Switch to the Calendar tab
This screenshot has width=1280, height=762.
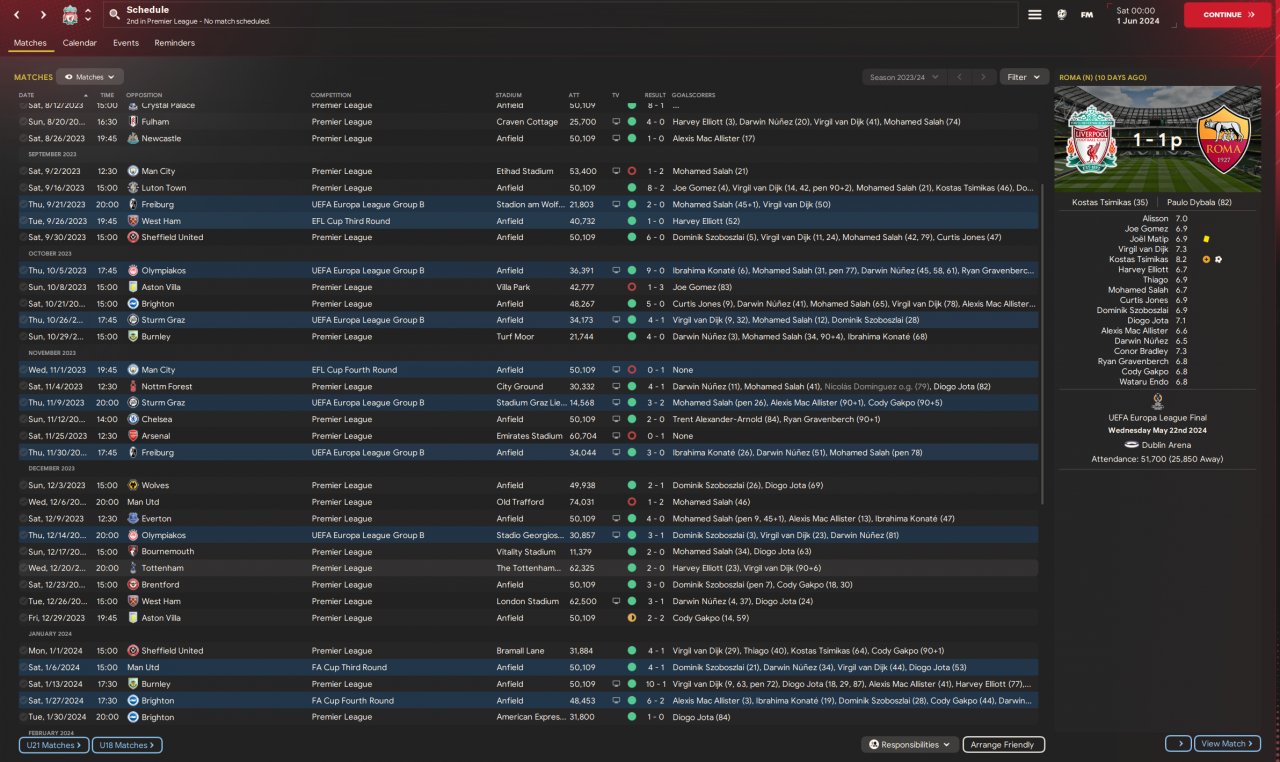[80, 43]
